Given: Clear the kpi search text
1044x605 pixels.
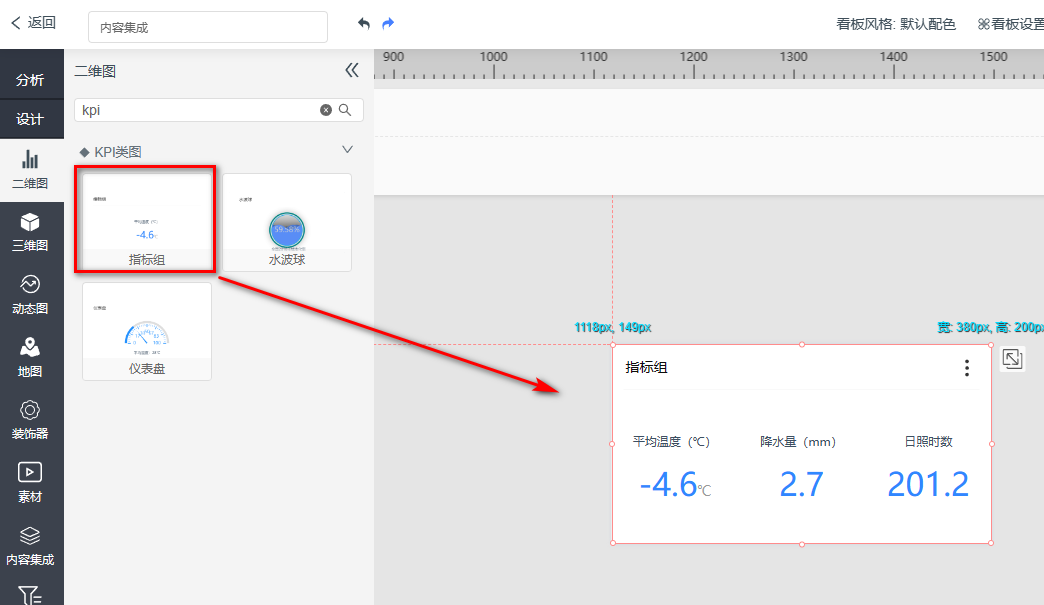Looking at the screenshot, I should coord(325,110).
